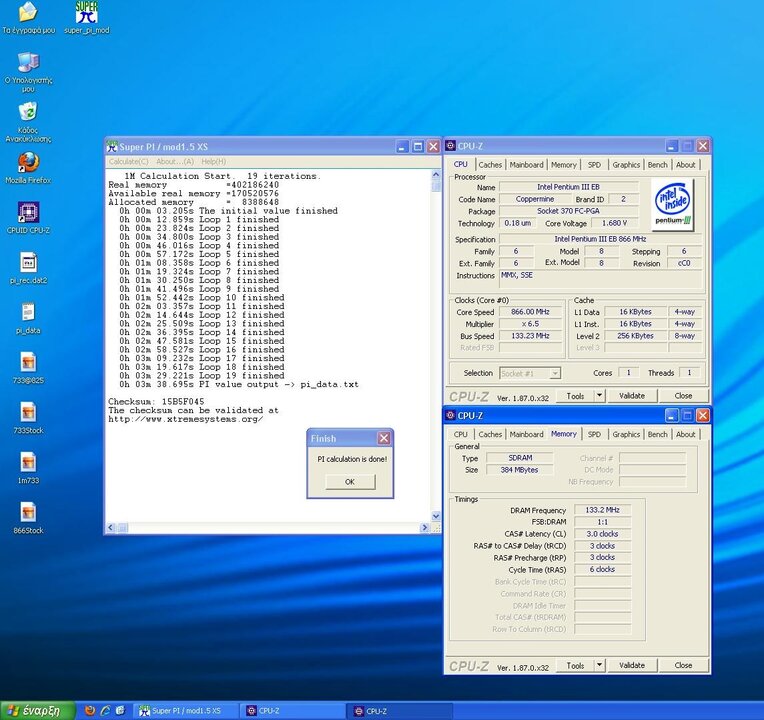Switch to the Super PI taskbar button
Viewport: 764px width, 720px height.
click(187, 711)
